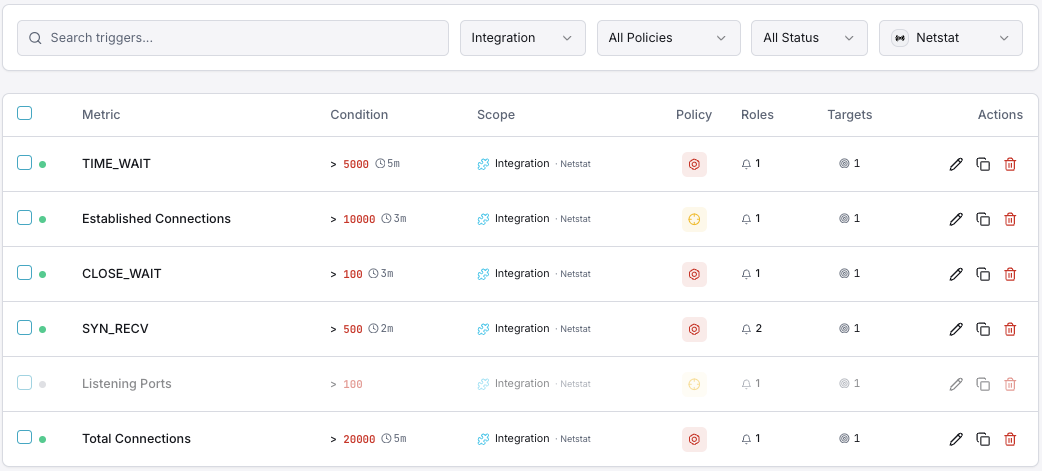Duplicate the Listening Ports trigger
1042x471 pixels.
click(983, 384)
